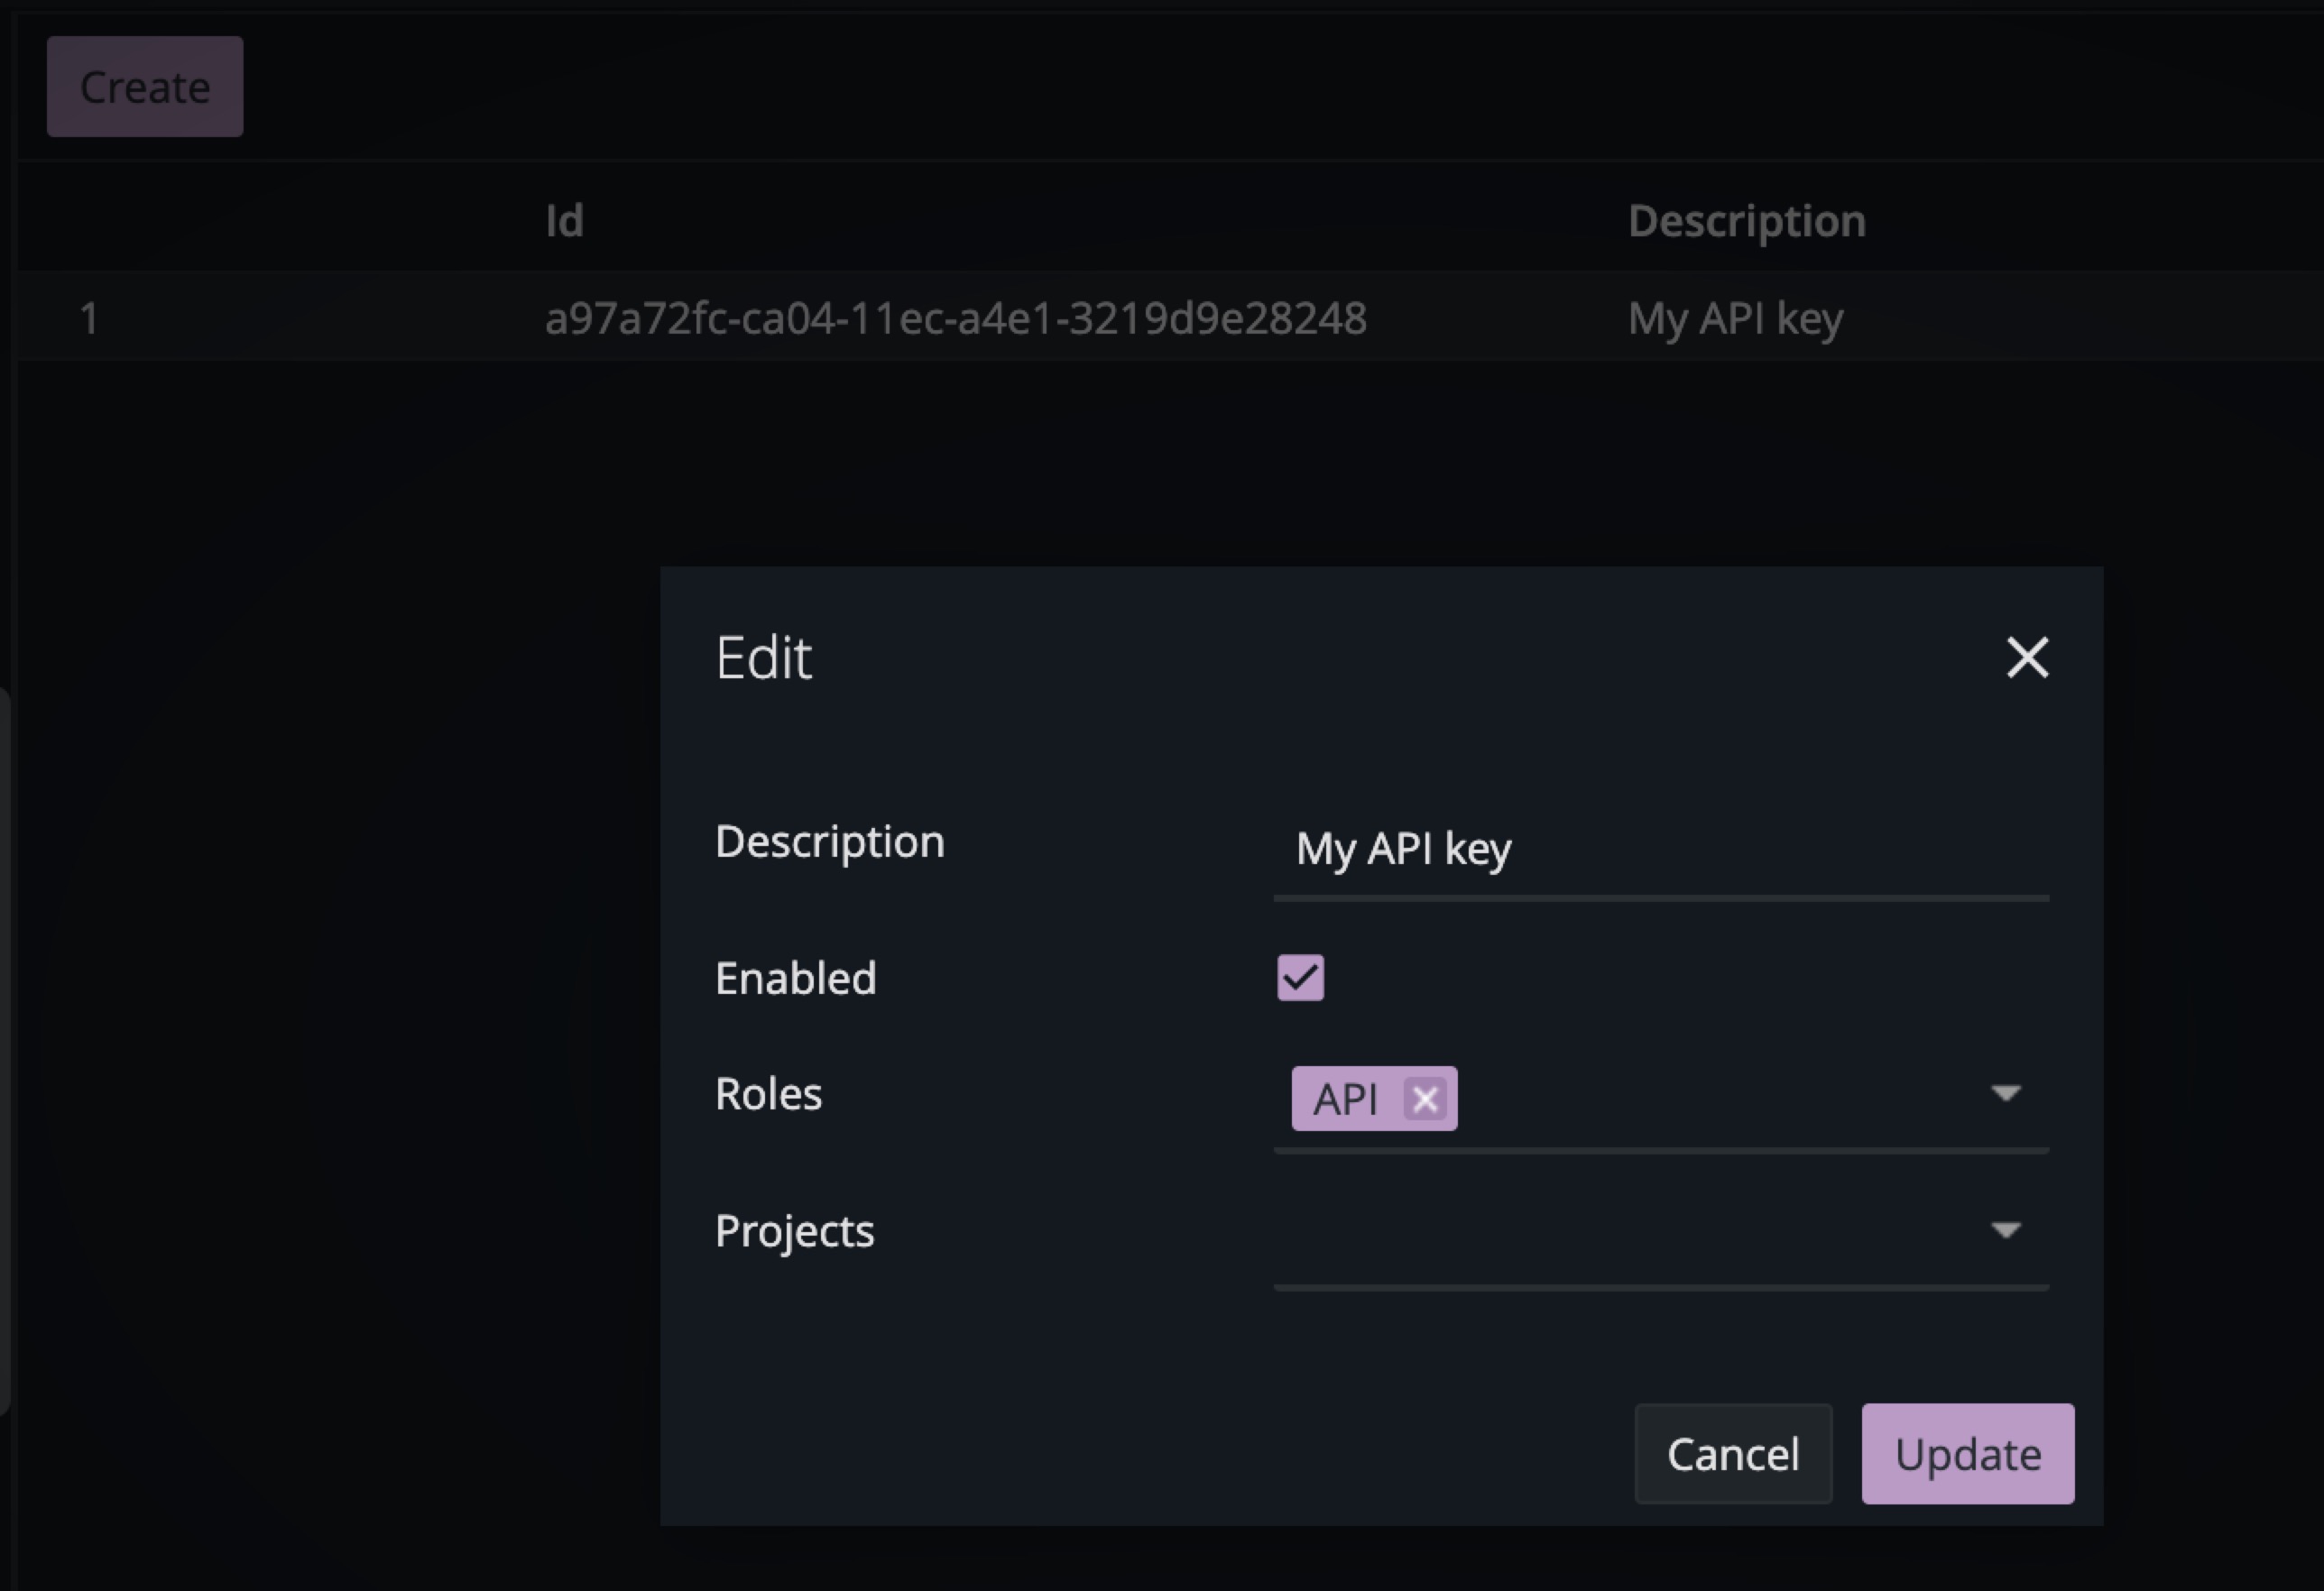Click the Create button
2324x1591 pixels.
145,87
